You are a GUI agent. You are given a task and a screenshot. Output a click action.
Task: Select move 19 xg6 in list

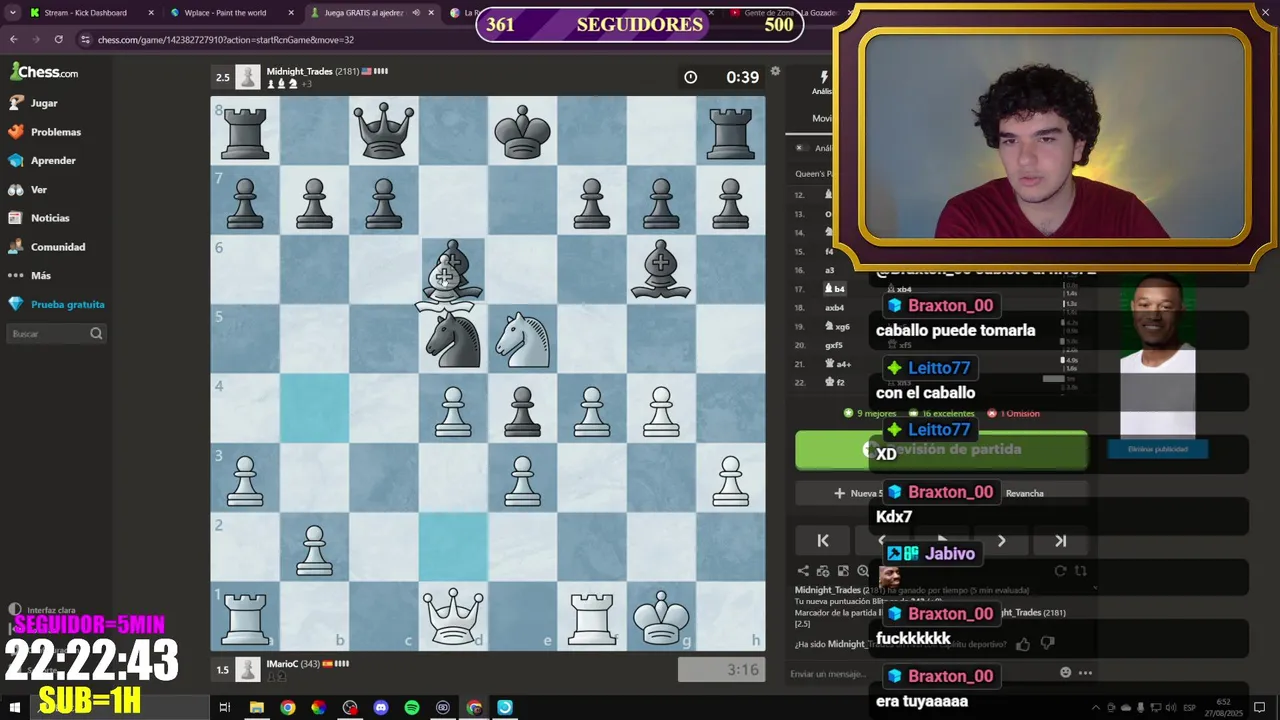[837, 326]
